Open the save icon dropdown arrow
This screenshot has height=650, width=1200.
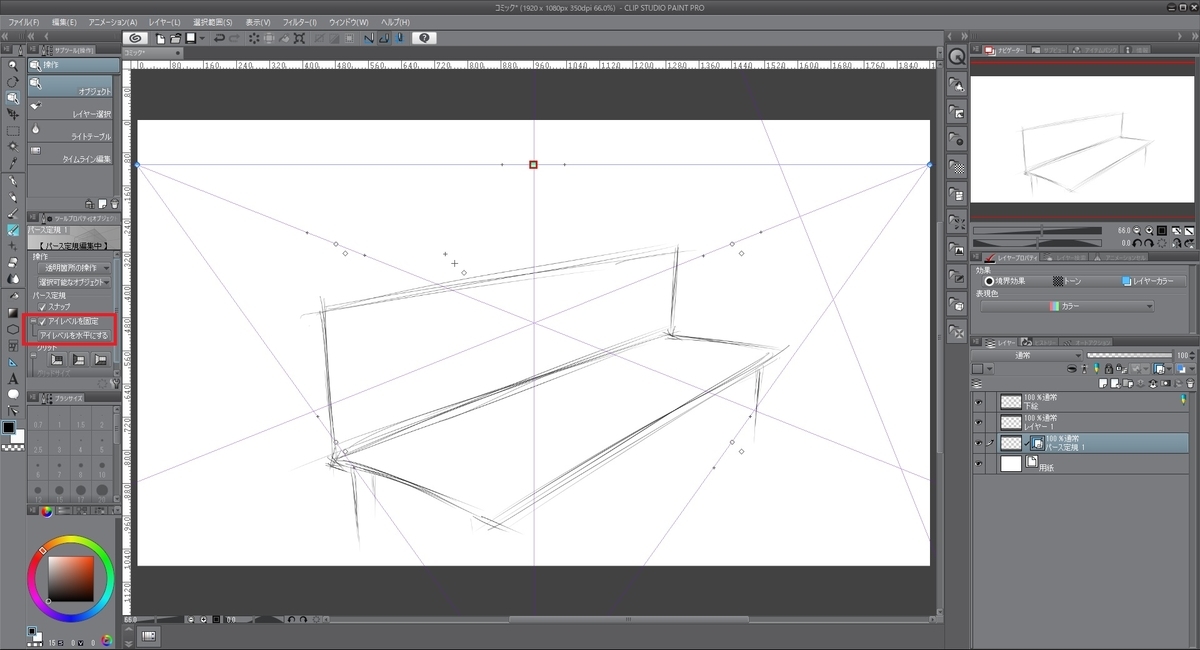202,38
